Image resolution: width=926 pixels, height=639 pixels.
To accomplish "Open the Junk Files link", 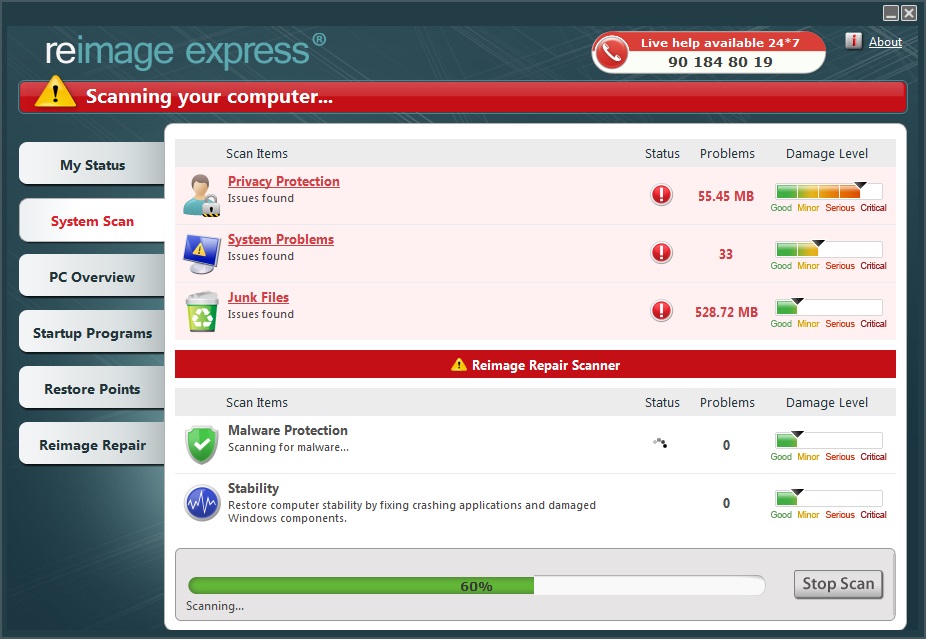I will [x=258, y=297].
